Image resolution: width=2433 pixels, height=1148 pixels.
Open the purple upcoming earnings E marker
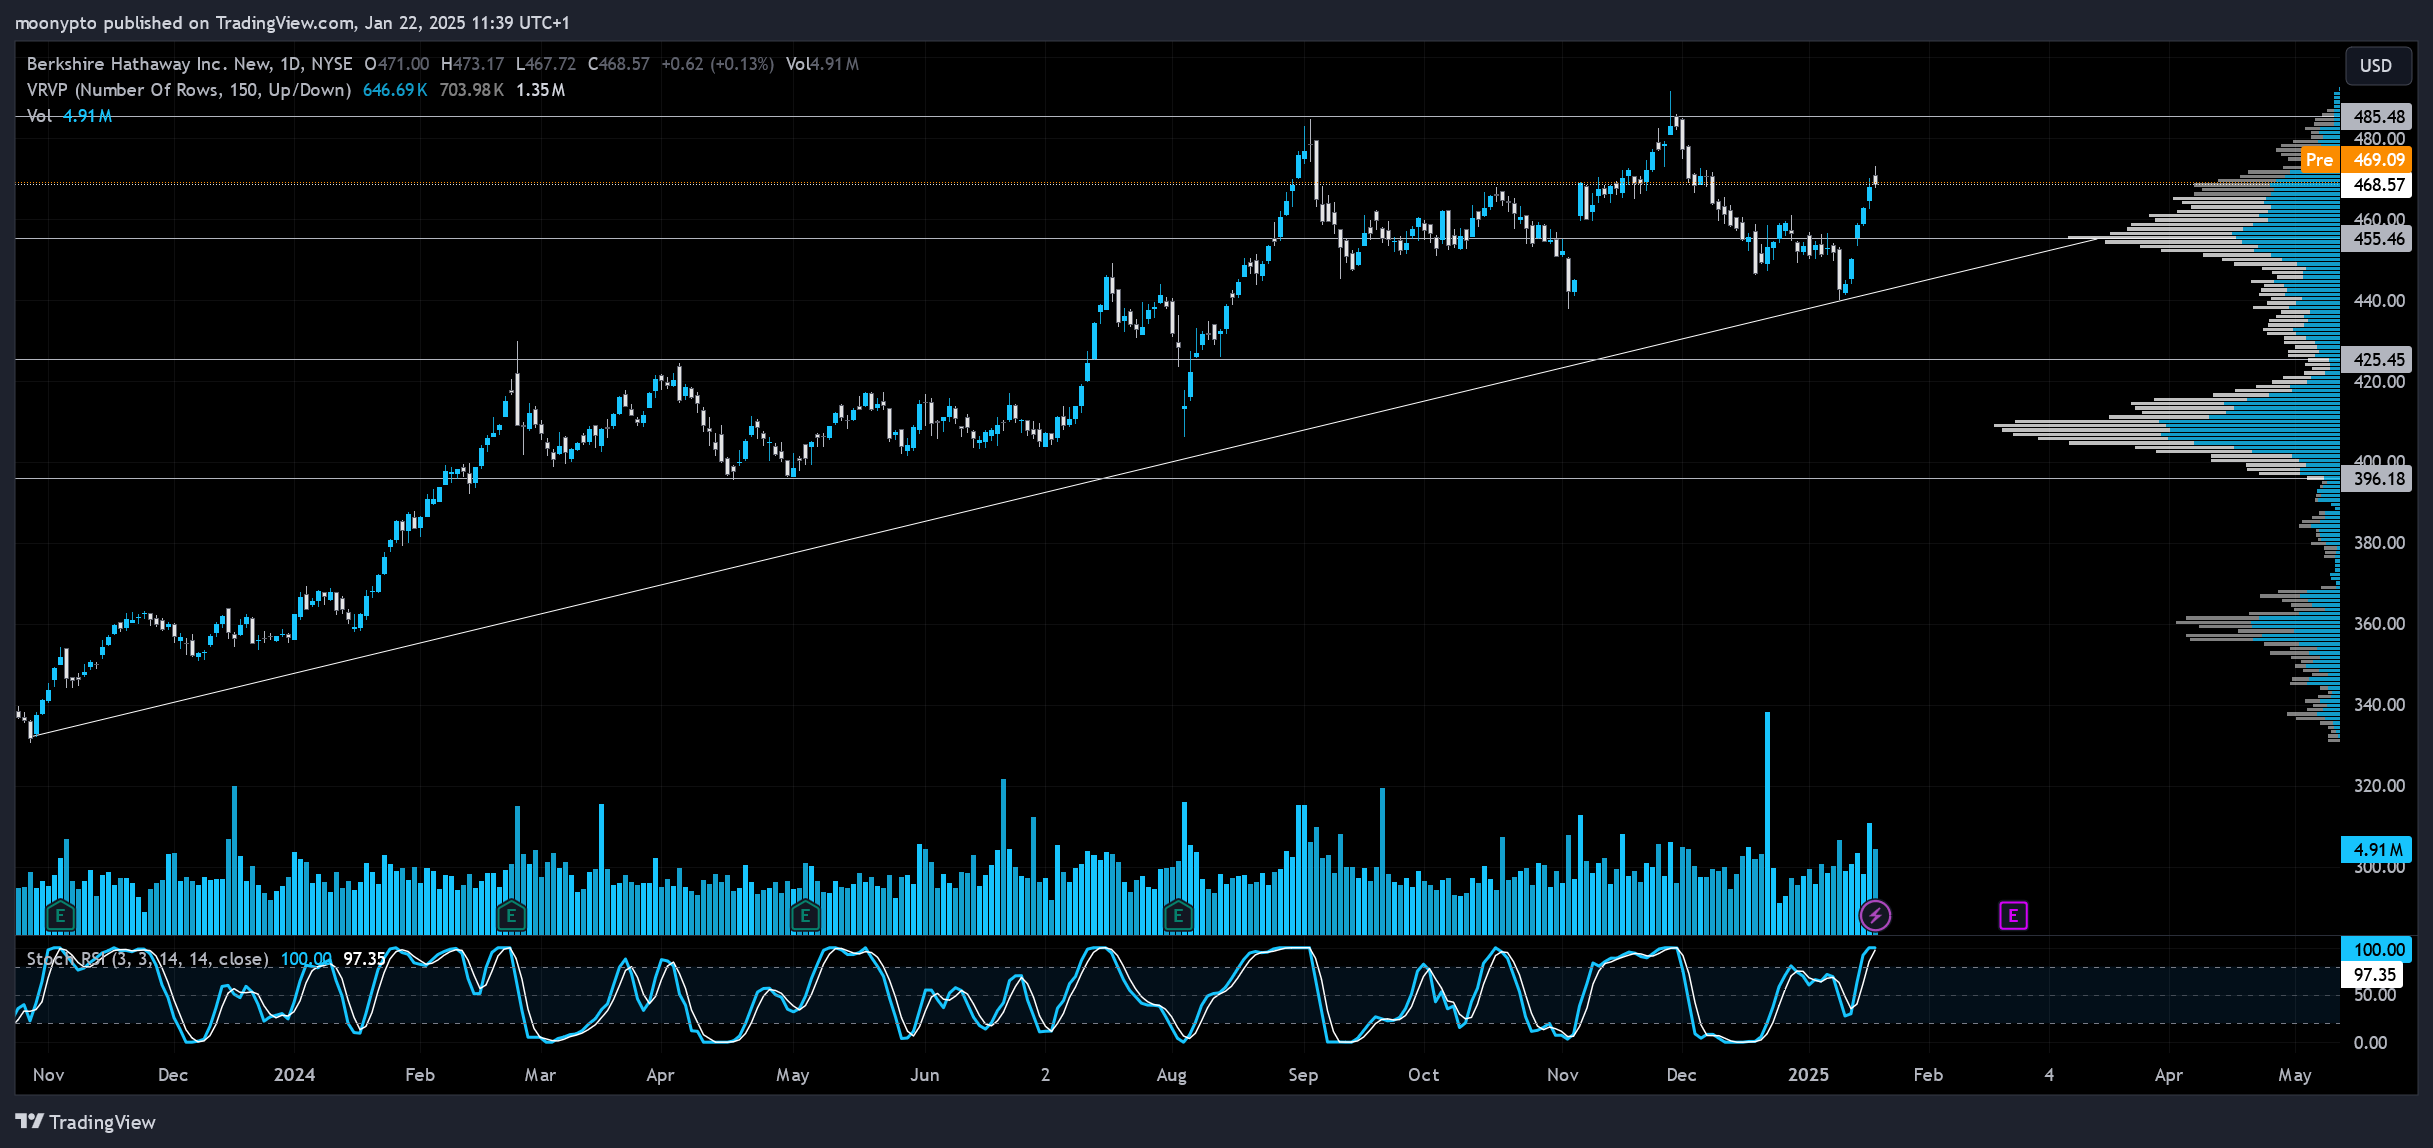[2013, 915]
